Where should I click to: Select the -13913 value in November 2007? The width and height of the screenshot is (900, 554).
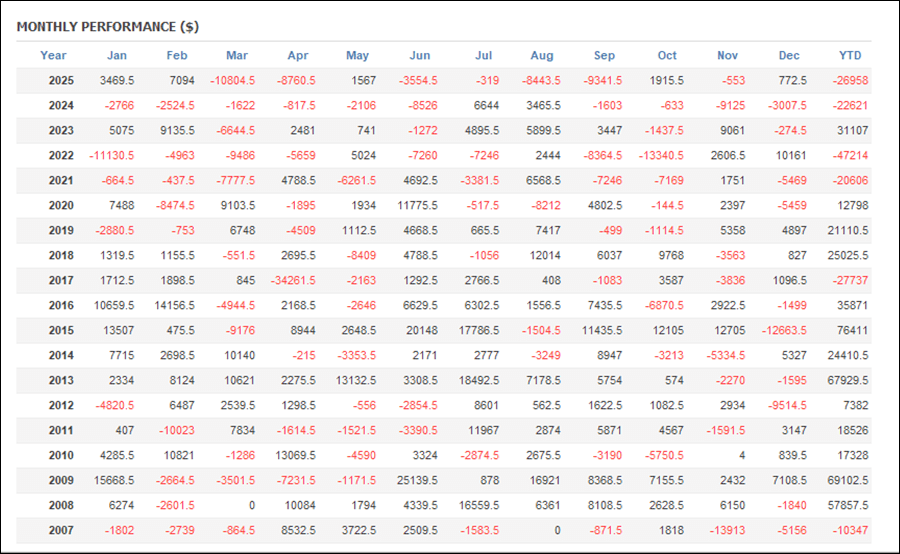click(727, 530)
